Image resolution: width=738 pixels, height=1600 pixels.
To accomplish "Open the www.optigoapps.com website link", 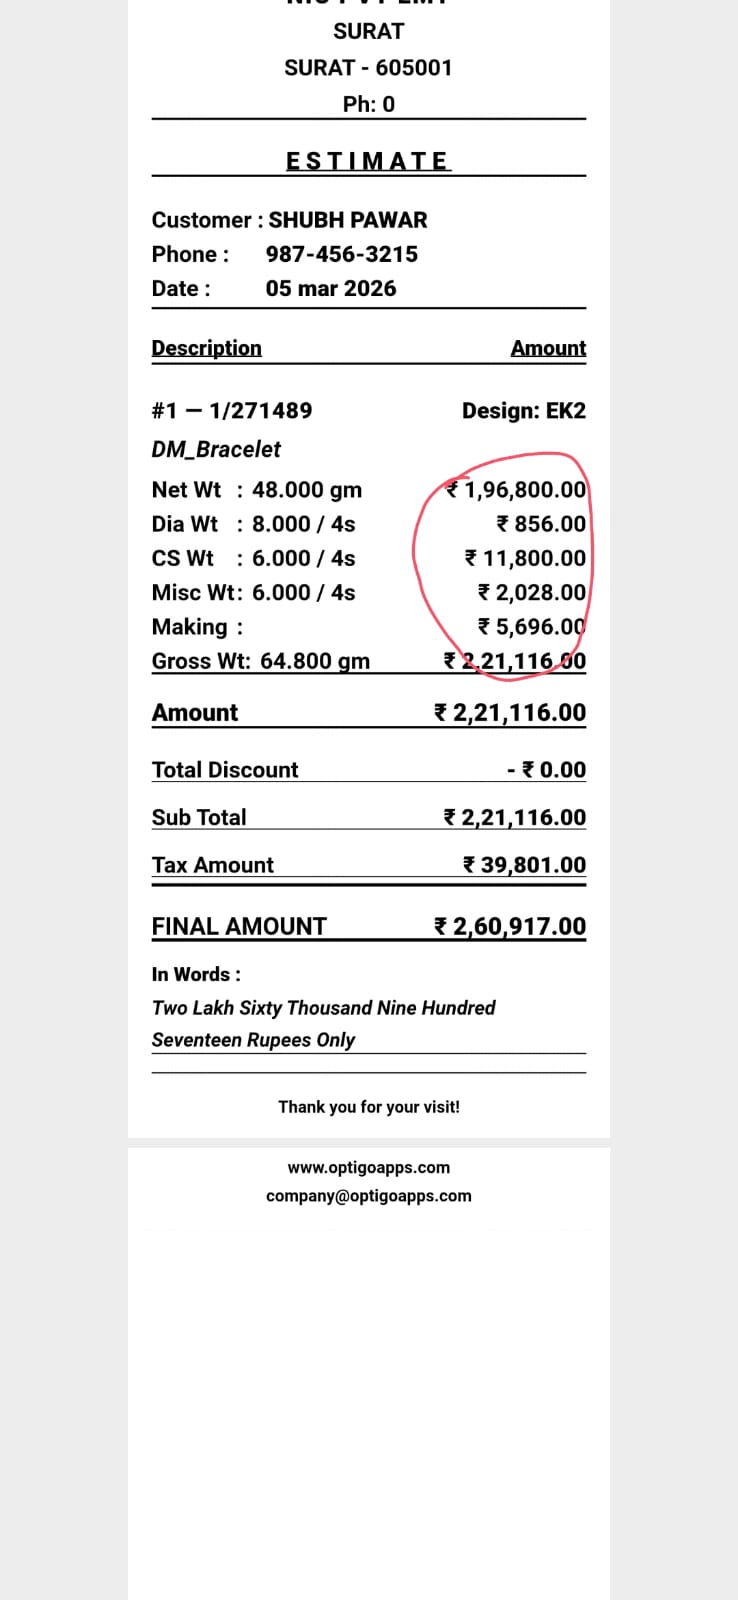I will tap(368, 1167).
